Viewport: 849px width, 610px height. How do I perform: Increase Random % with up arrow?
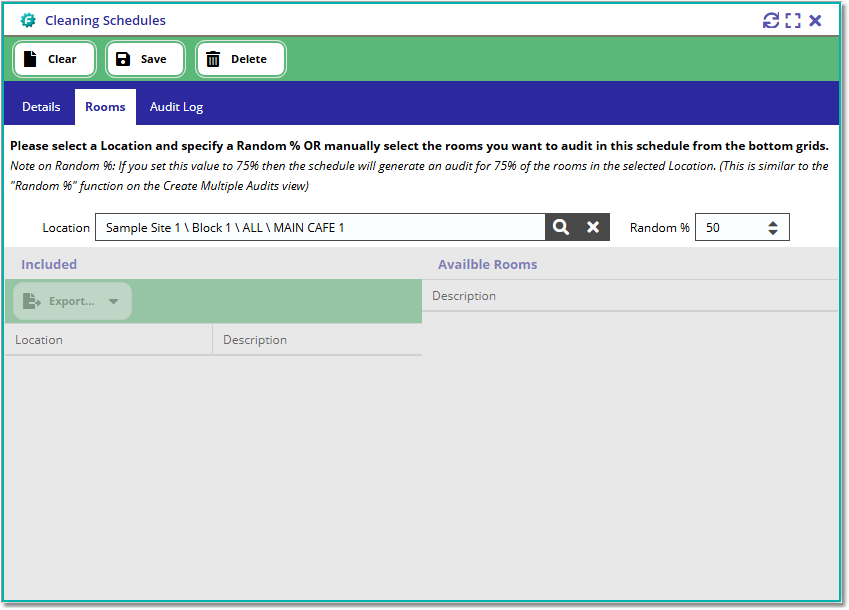773,223
